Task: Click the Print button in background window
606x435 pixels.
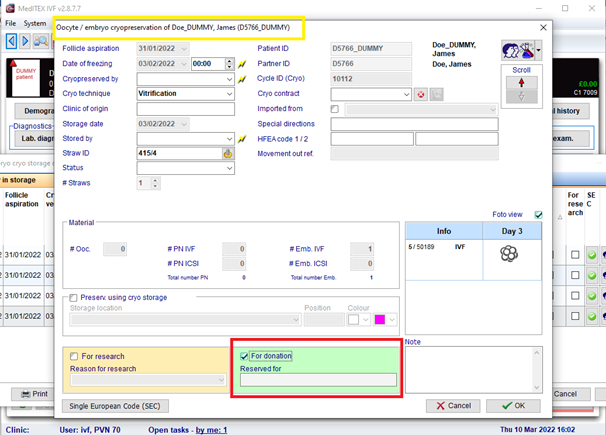Action: 34,394
